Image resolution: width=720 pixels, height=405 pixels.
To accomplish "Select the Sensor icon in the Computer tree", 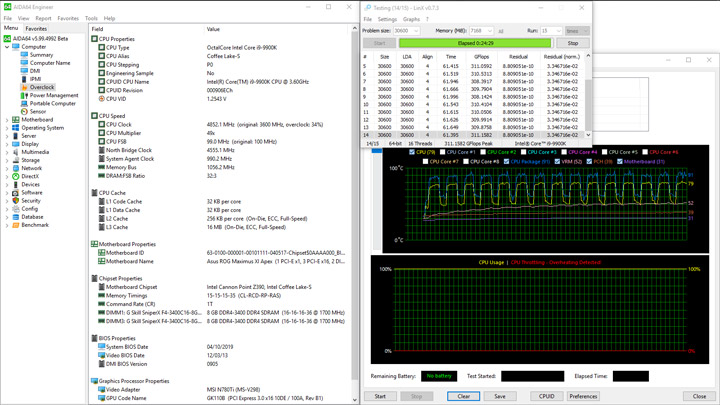I will [x=25, y=111].
